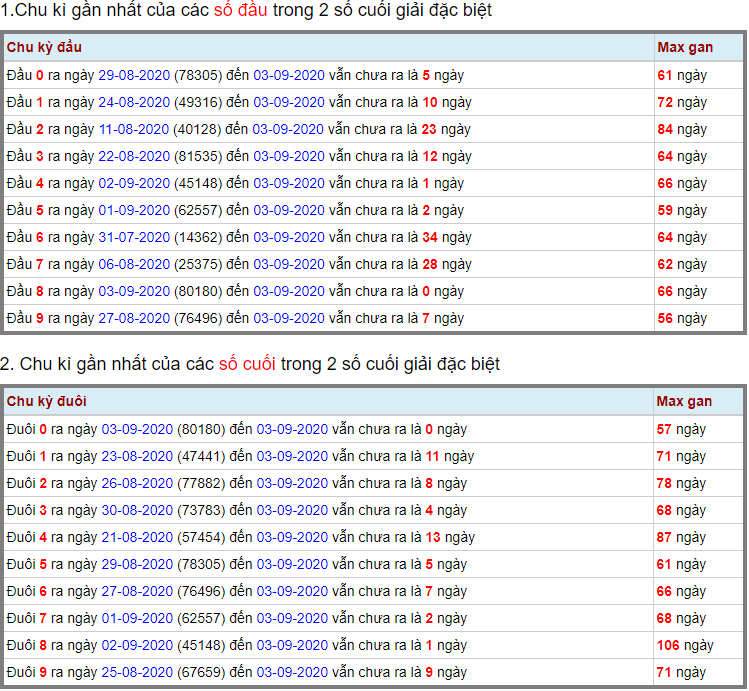Open date 29-08-2020 in the Đầu 0 row

coord(134,75)
